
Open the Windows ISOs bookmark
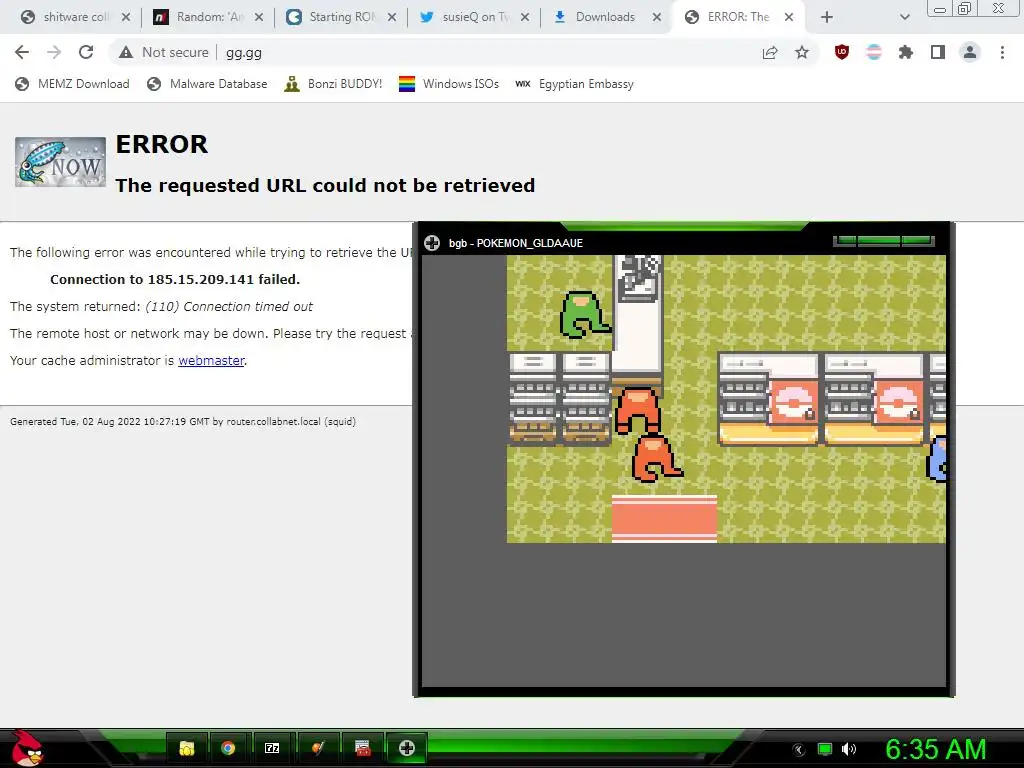pos(449,84)
